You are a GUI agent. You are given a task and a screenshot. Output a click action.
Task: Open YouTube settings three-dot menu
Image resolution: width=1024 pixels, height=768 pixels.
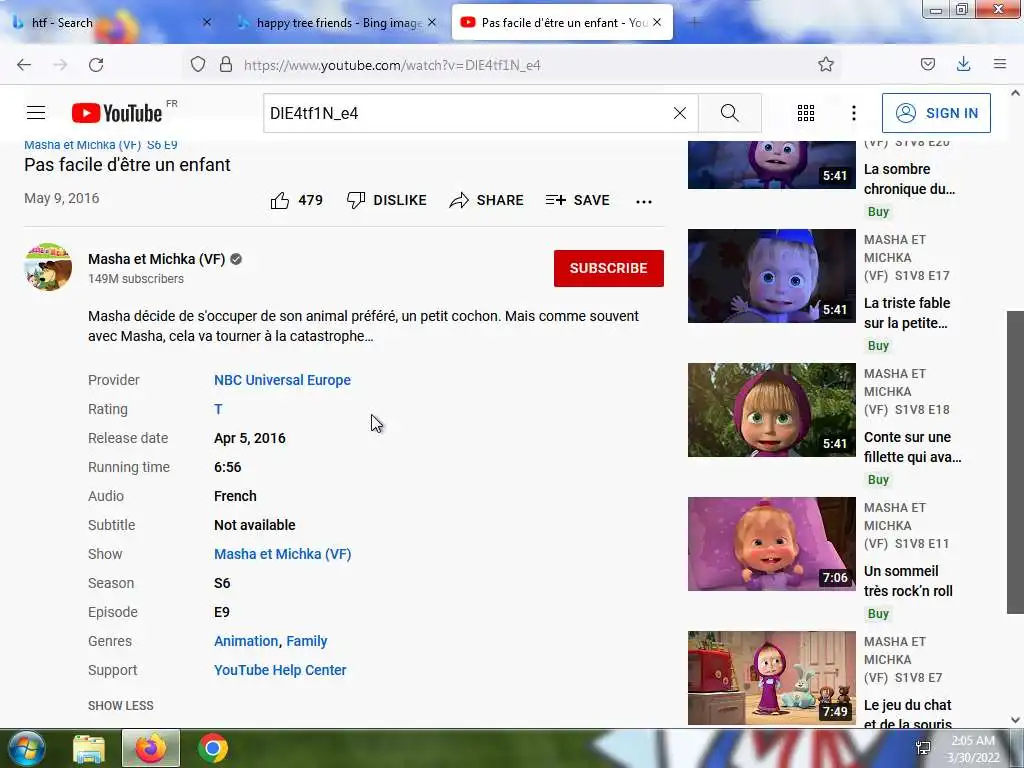pyautogui.click(x=854, y=113)
